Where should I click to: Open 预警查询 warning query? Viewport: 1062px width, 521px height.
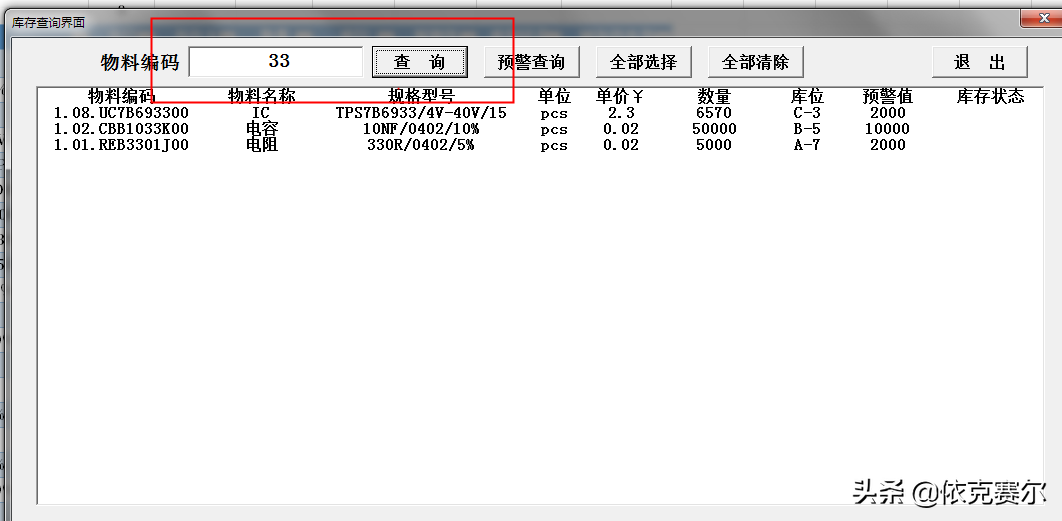531,62
